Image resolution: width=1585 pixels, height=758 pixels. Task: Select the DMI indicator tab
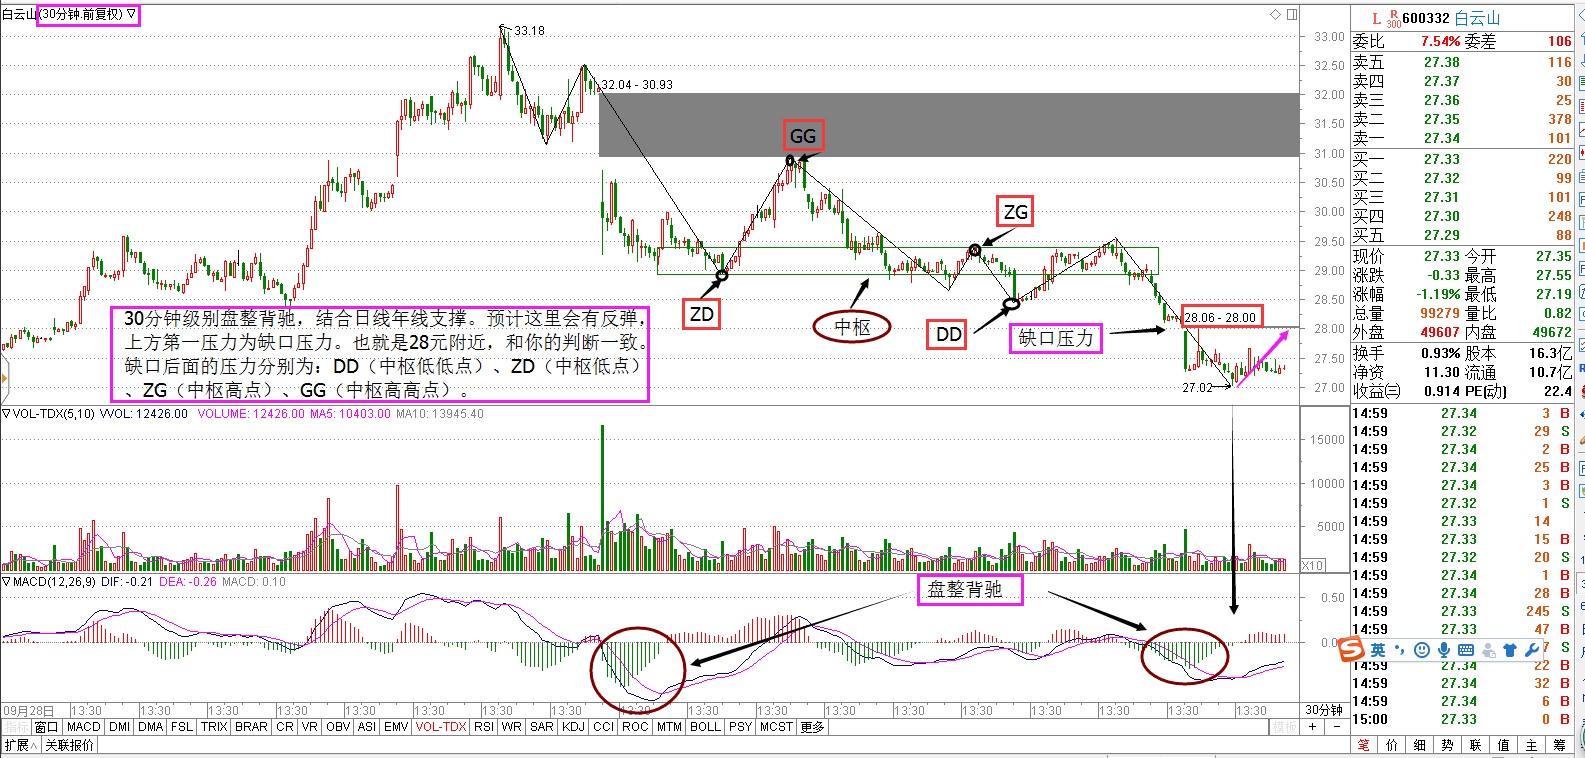[x=119, y=727]
